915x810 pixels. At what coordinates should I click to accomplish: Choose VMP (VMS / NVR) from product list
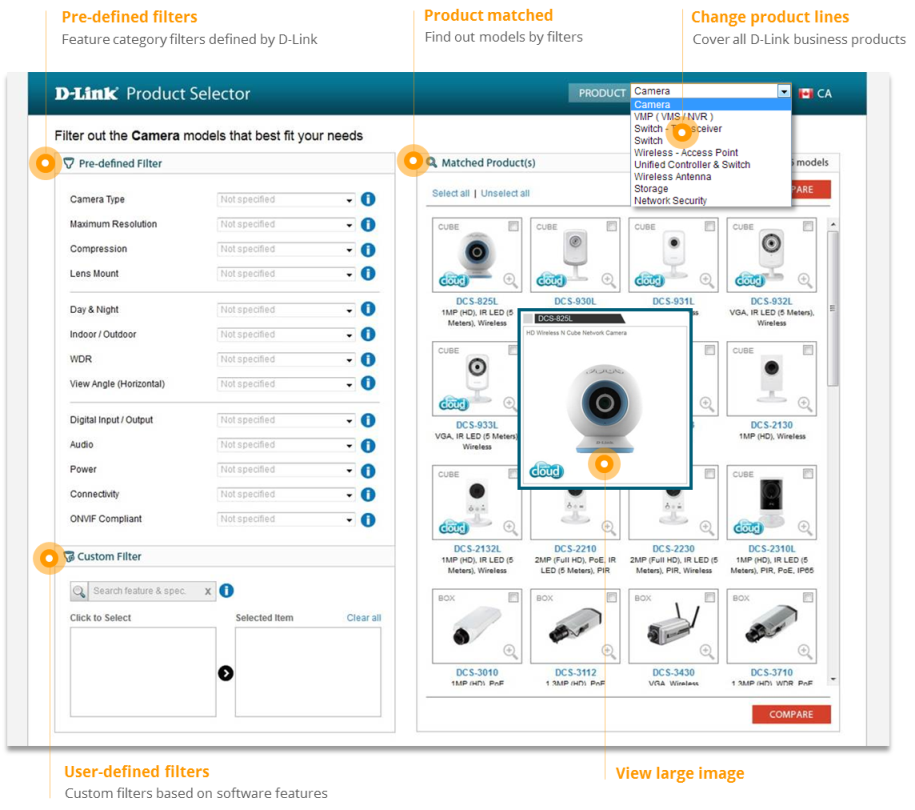coord(673,117)
